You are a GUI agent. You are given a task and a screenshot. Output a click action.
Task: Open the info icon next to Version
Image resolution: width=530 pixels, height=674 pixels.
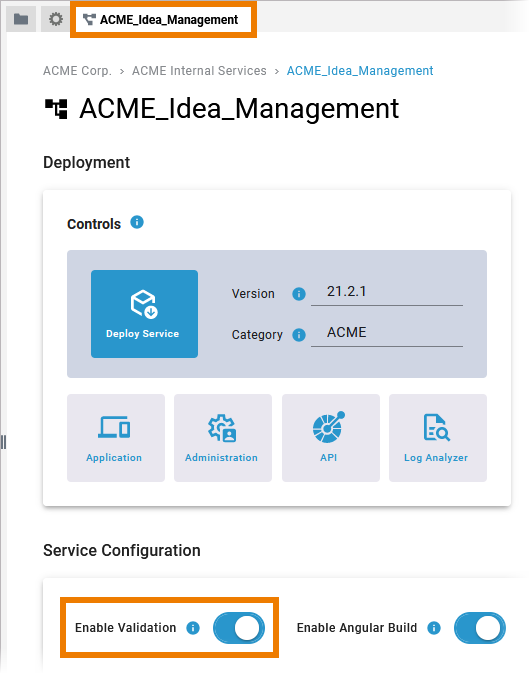[299, 294]
